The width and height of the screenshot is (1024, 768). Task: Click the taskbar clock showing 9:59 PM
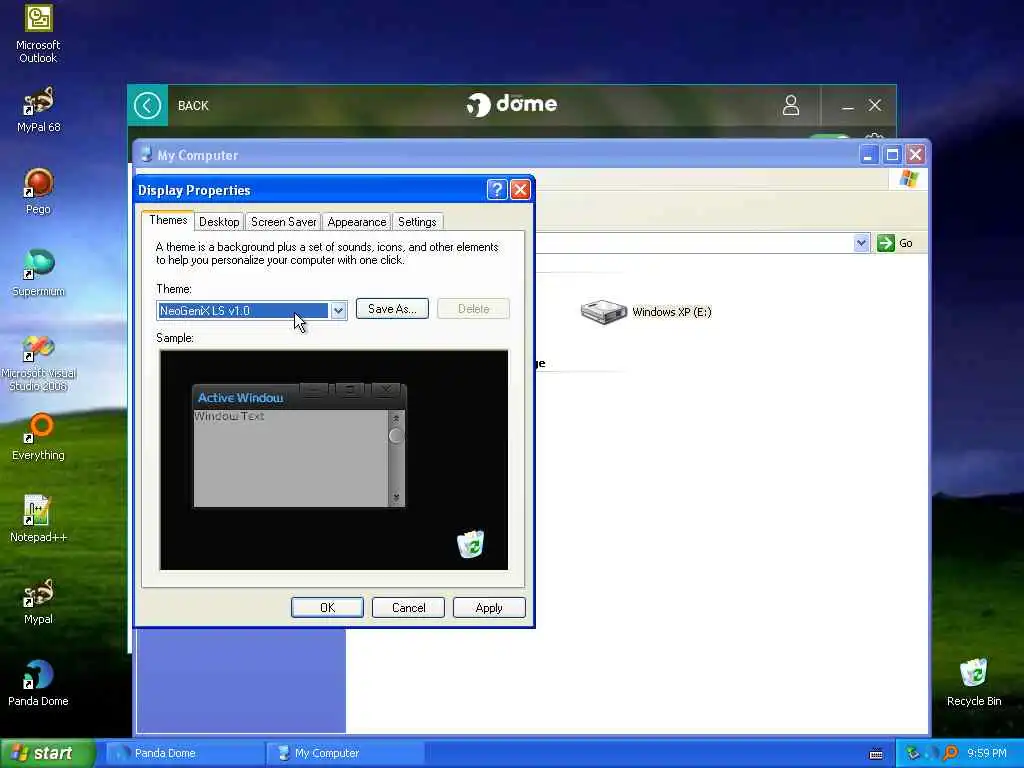click(986, 753)
